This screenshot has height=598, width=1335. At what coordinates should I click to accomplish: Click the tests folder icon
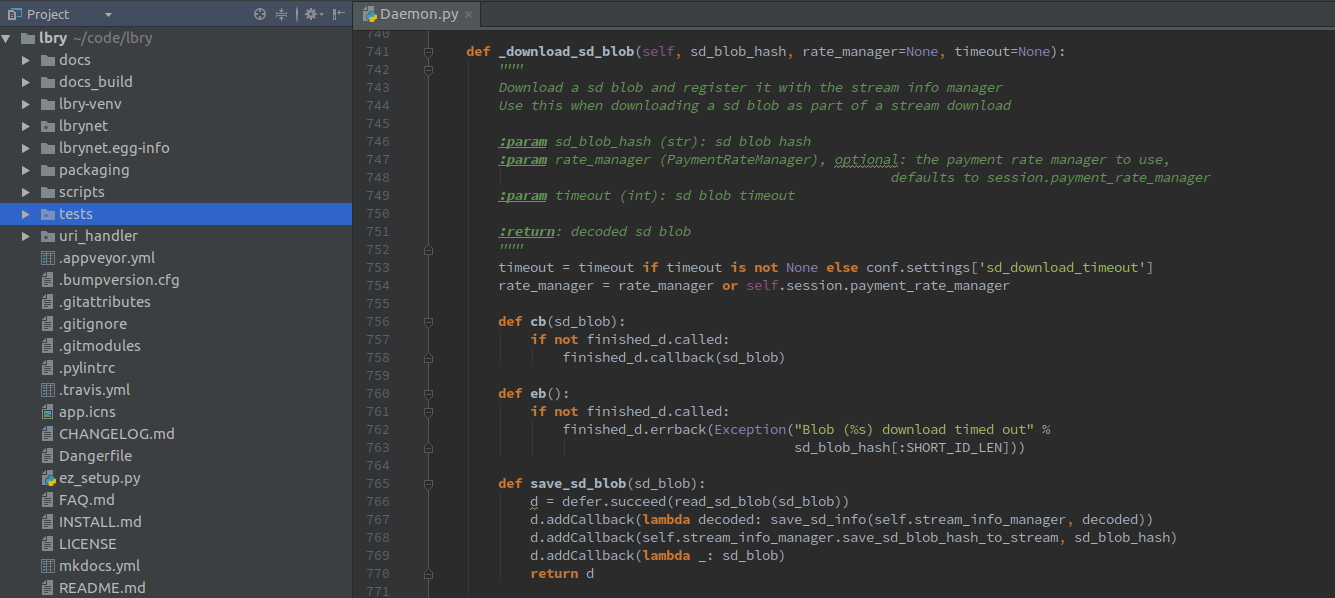click(x=48, y=214)
